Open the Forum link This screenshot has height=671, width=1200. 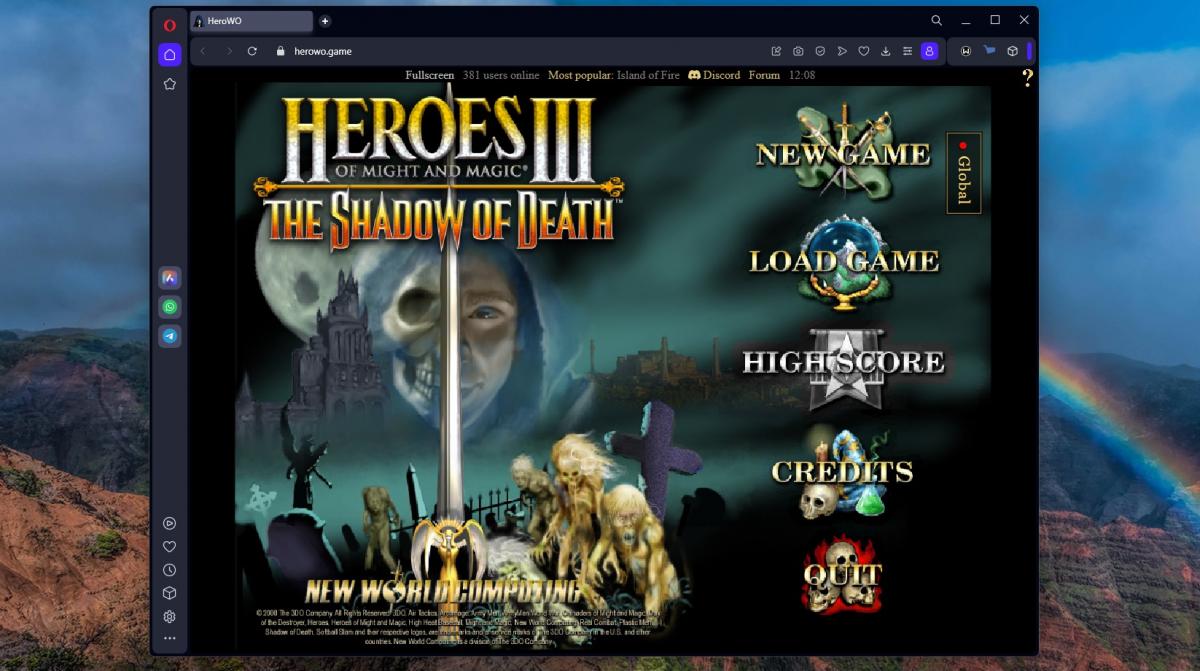[764, 75]
